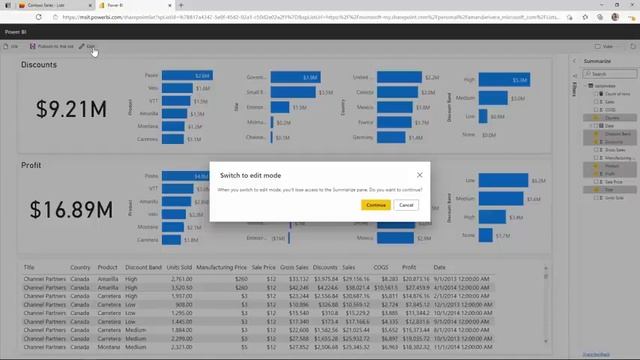Click the browser address bar URL
The width and height of the screenshot is (640, 360).
point(310,17)
